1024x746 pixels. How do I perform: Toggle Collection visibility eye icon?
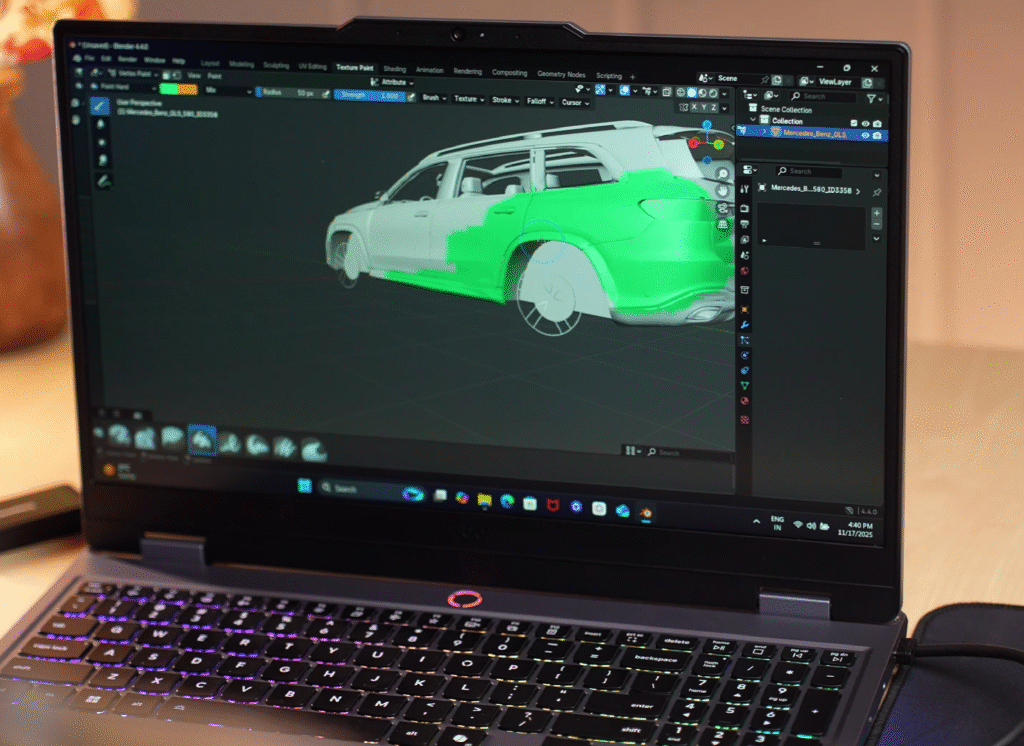(864, 121)
